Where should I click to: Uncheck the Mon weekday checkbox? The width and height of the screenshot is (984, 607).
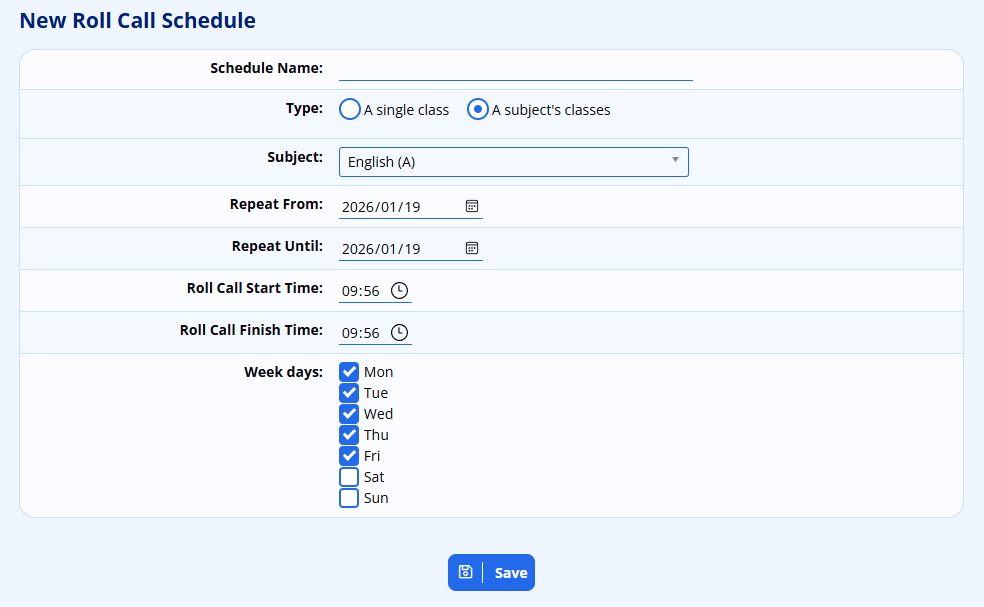pyautogui.click(x=349, y=372)
